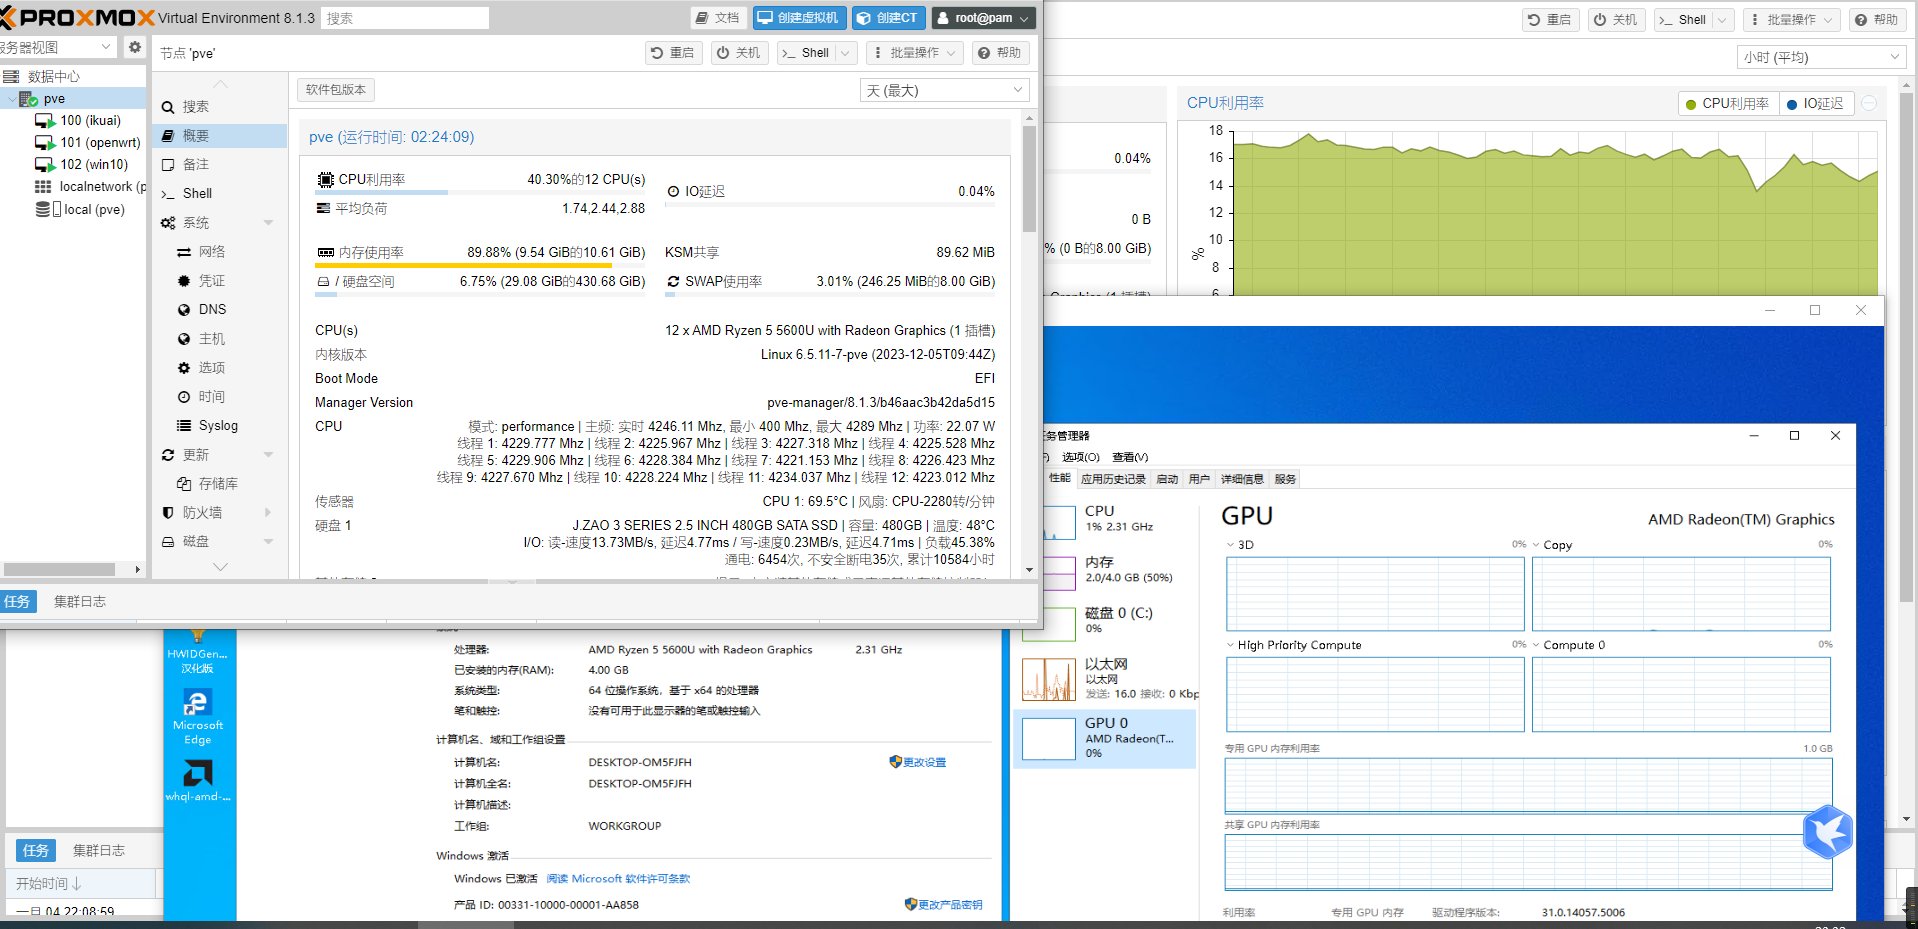The width and height of the screenshot is (1918, 929).
Task: Select VM 102 (win10) in server tree
Action: pos(82,165)
